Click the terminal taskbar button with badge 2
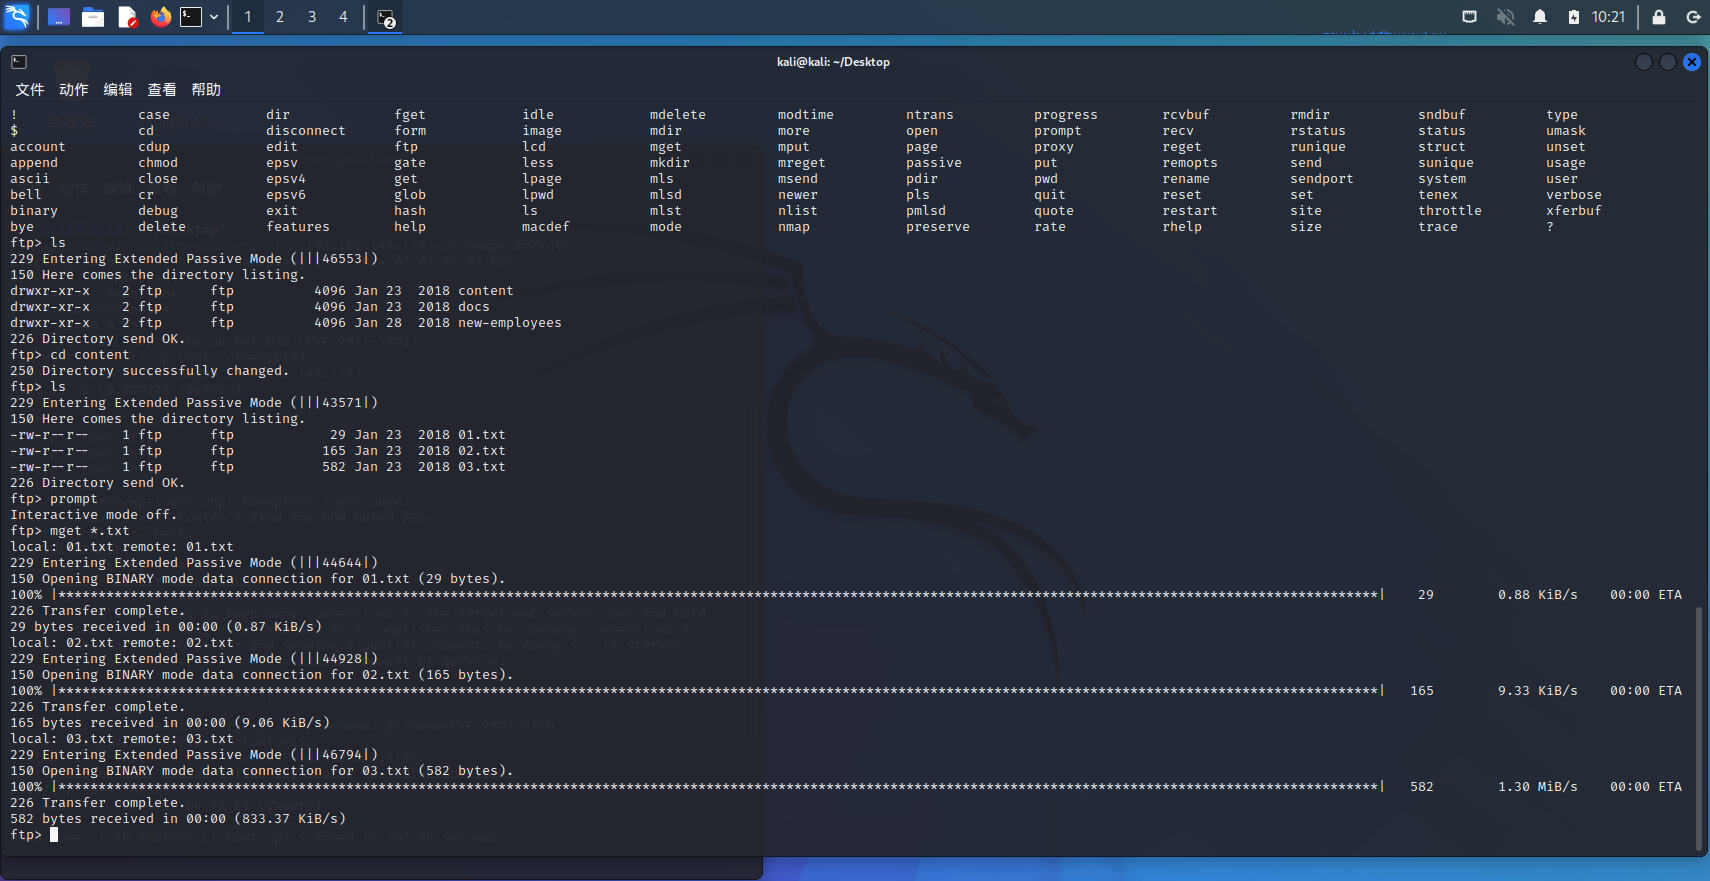 (x=386, y=17)
